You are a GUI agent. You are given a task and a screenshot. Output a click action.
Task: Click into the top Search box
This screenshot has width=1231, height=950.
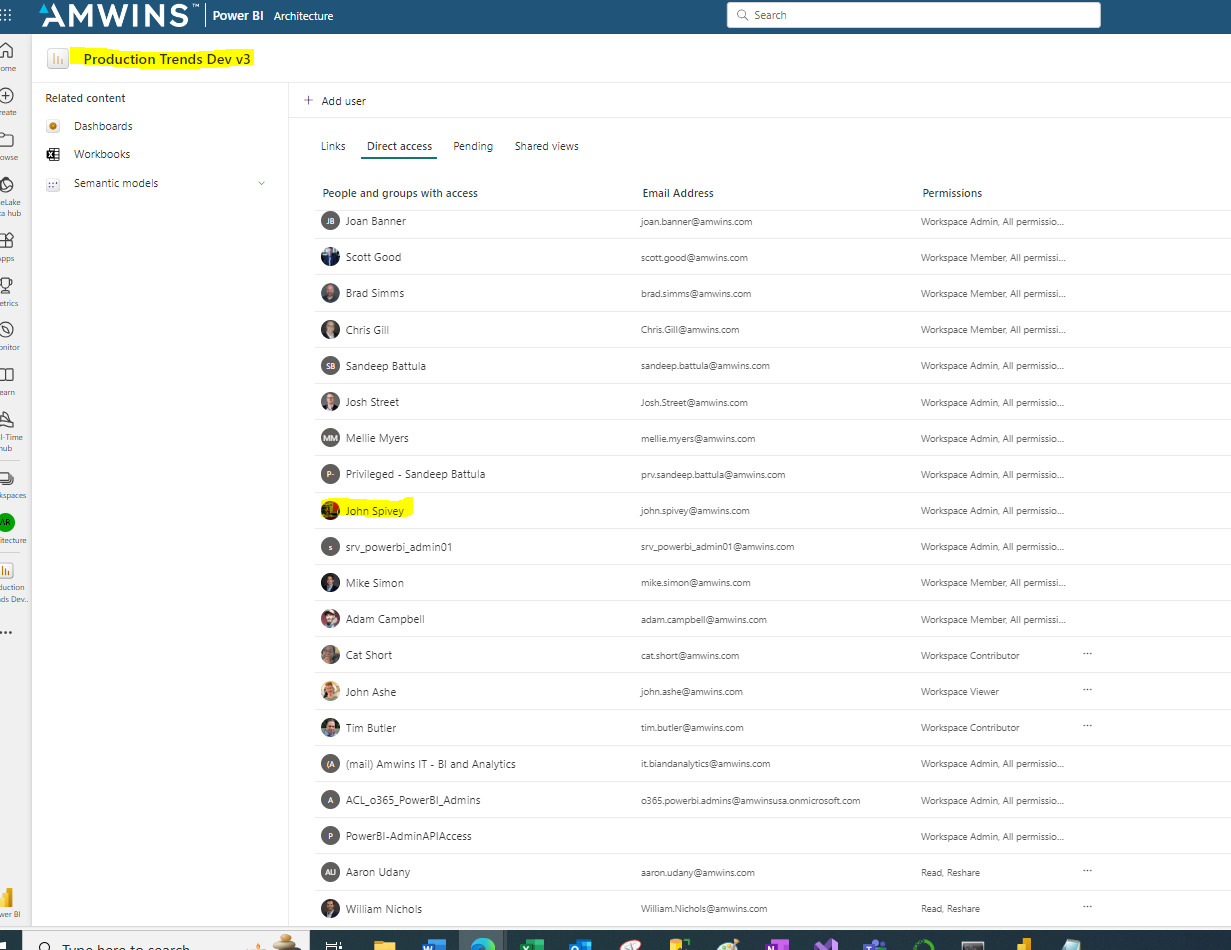tap(913, 15)
